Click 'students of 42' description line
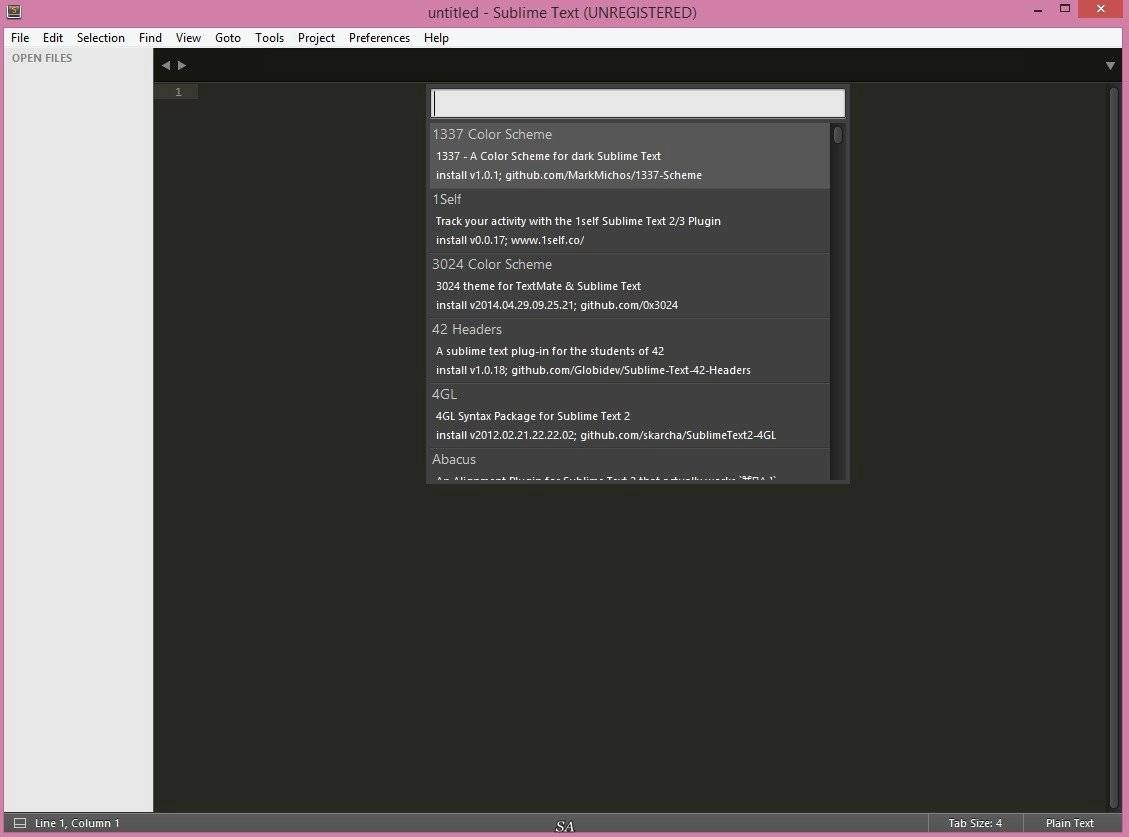Viewport: 1129px width, 837px height. click(549, 351)
